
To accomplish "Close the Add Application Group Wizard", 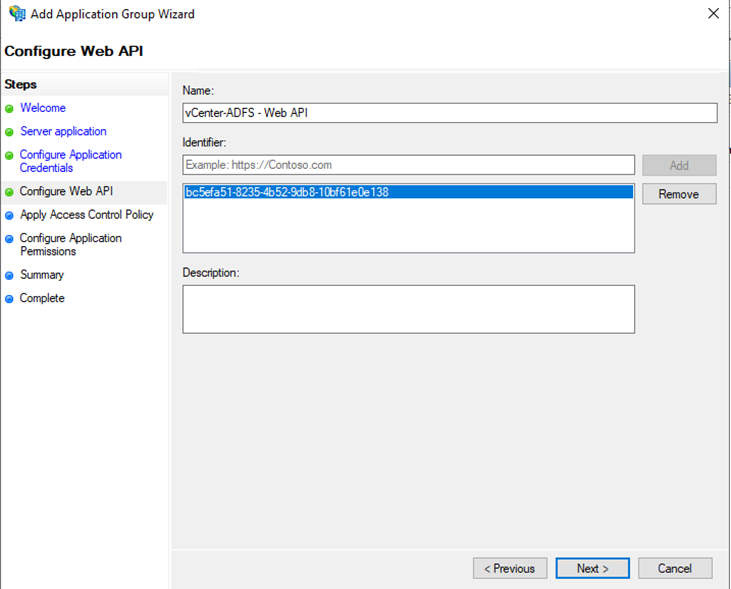I will (x=713, y=14).
